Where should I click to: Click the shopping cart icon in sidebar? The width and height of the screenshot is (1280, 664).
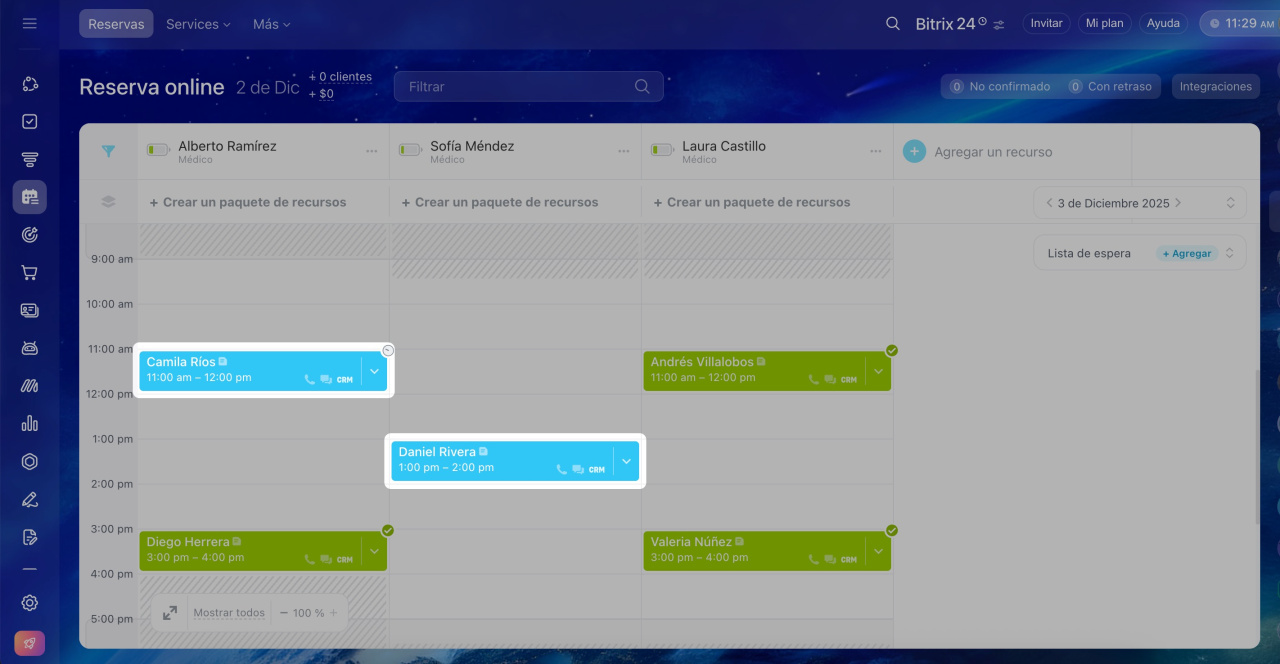click(x=29, y=272)
